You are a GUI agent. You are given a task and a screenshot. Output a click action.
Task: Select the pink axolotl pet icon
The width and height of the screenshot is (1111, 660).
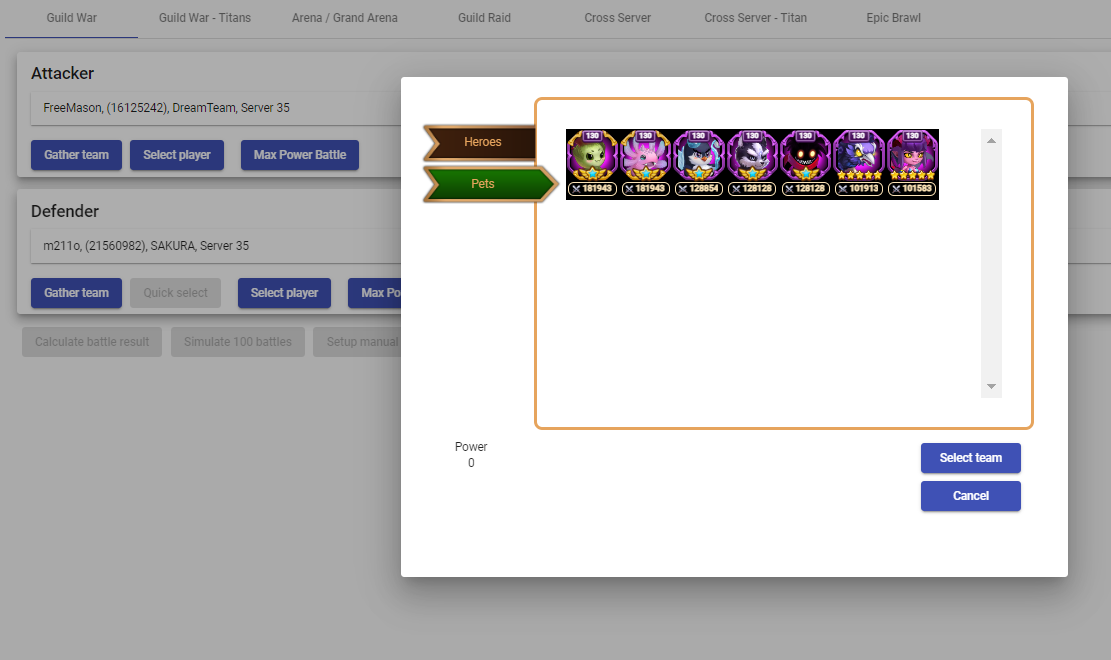pyautogui.click(x=645, y=164)
